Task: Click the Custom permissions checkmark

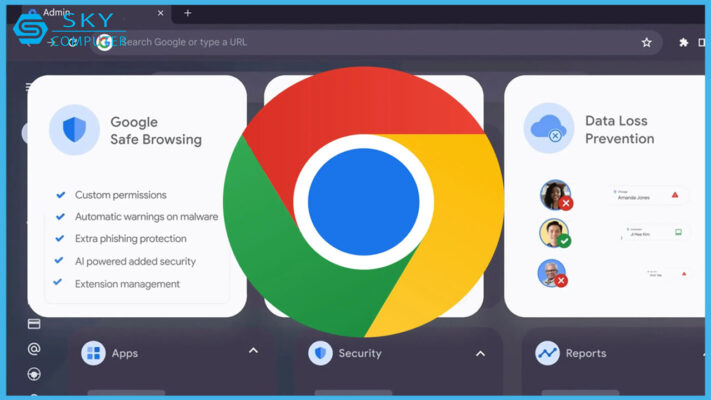Action: coord(60,195)
